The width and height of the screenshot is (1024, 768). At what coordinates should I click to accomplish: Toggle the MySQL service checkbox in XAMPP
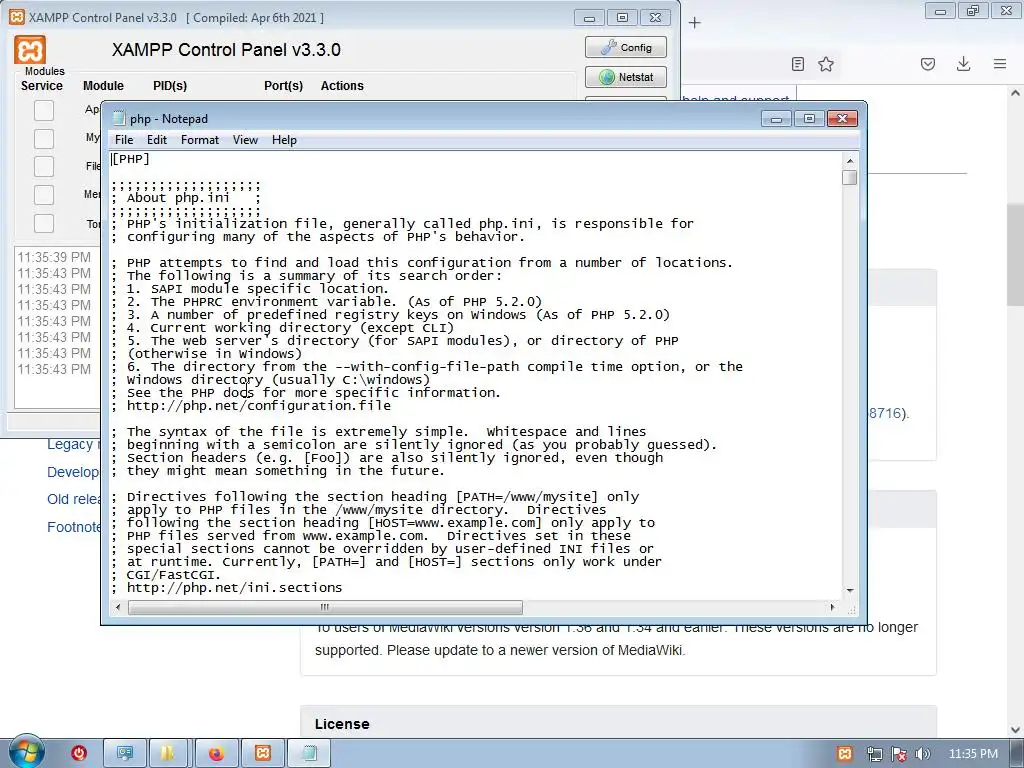(44, 138)
